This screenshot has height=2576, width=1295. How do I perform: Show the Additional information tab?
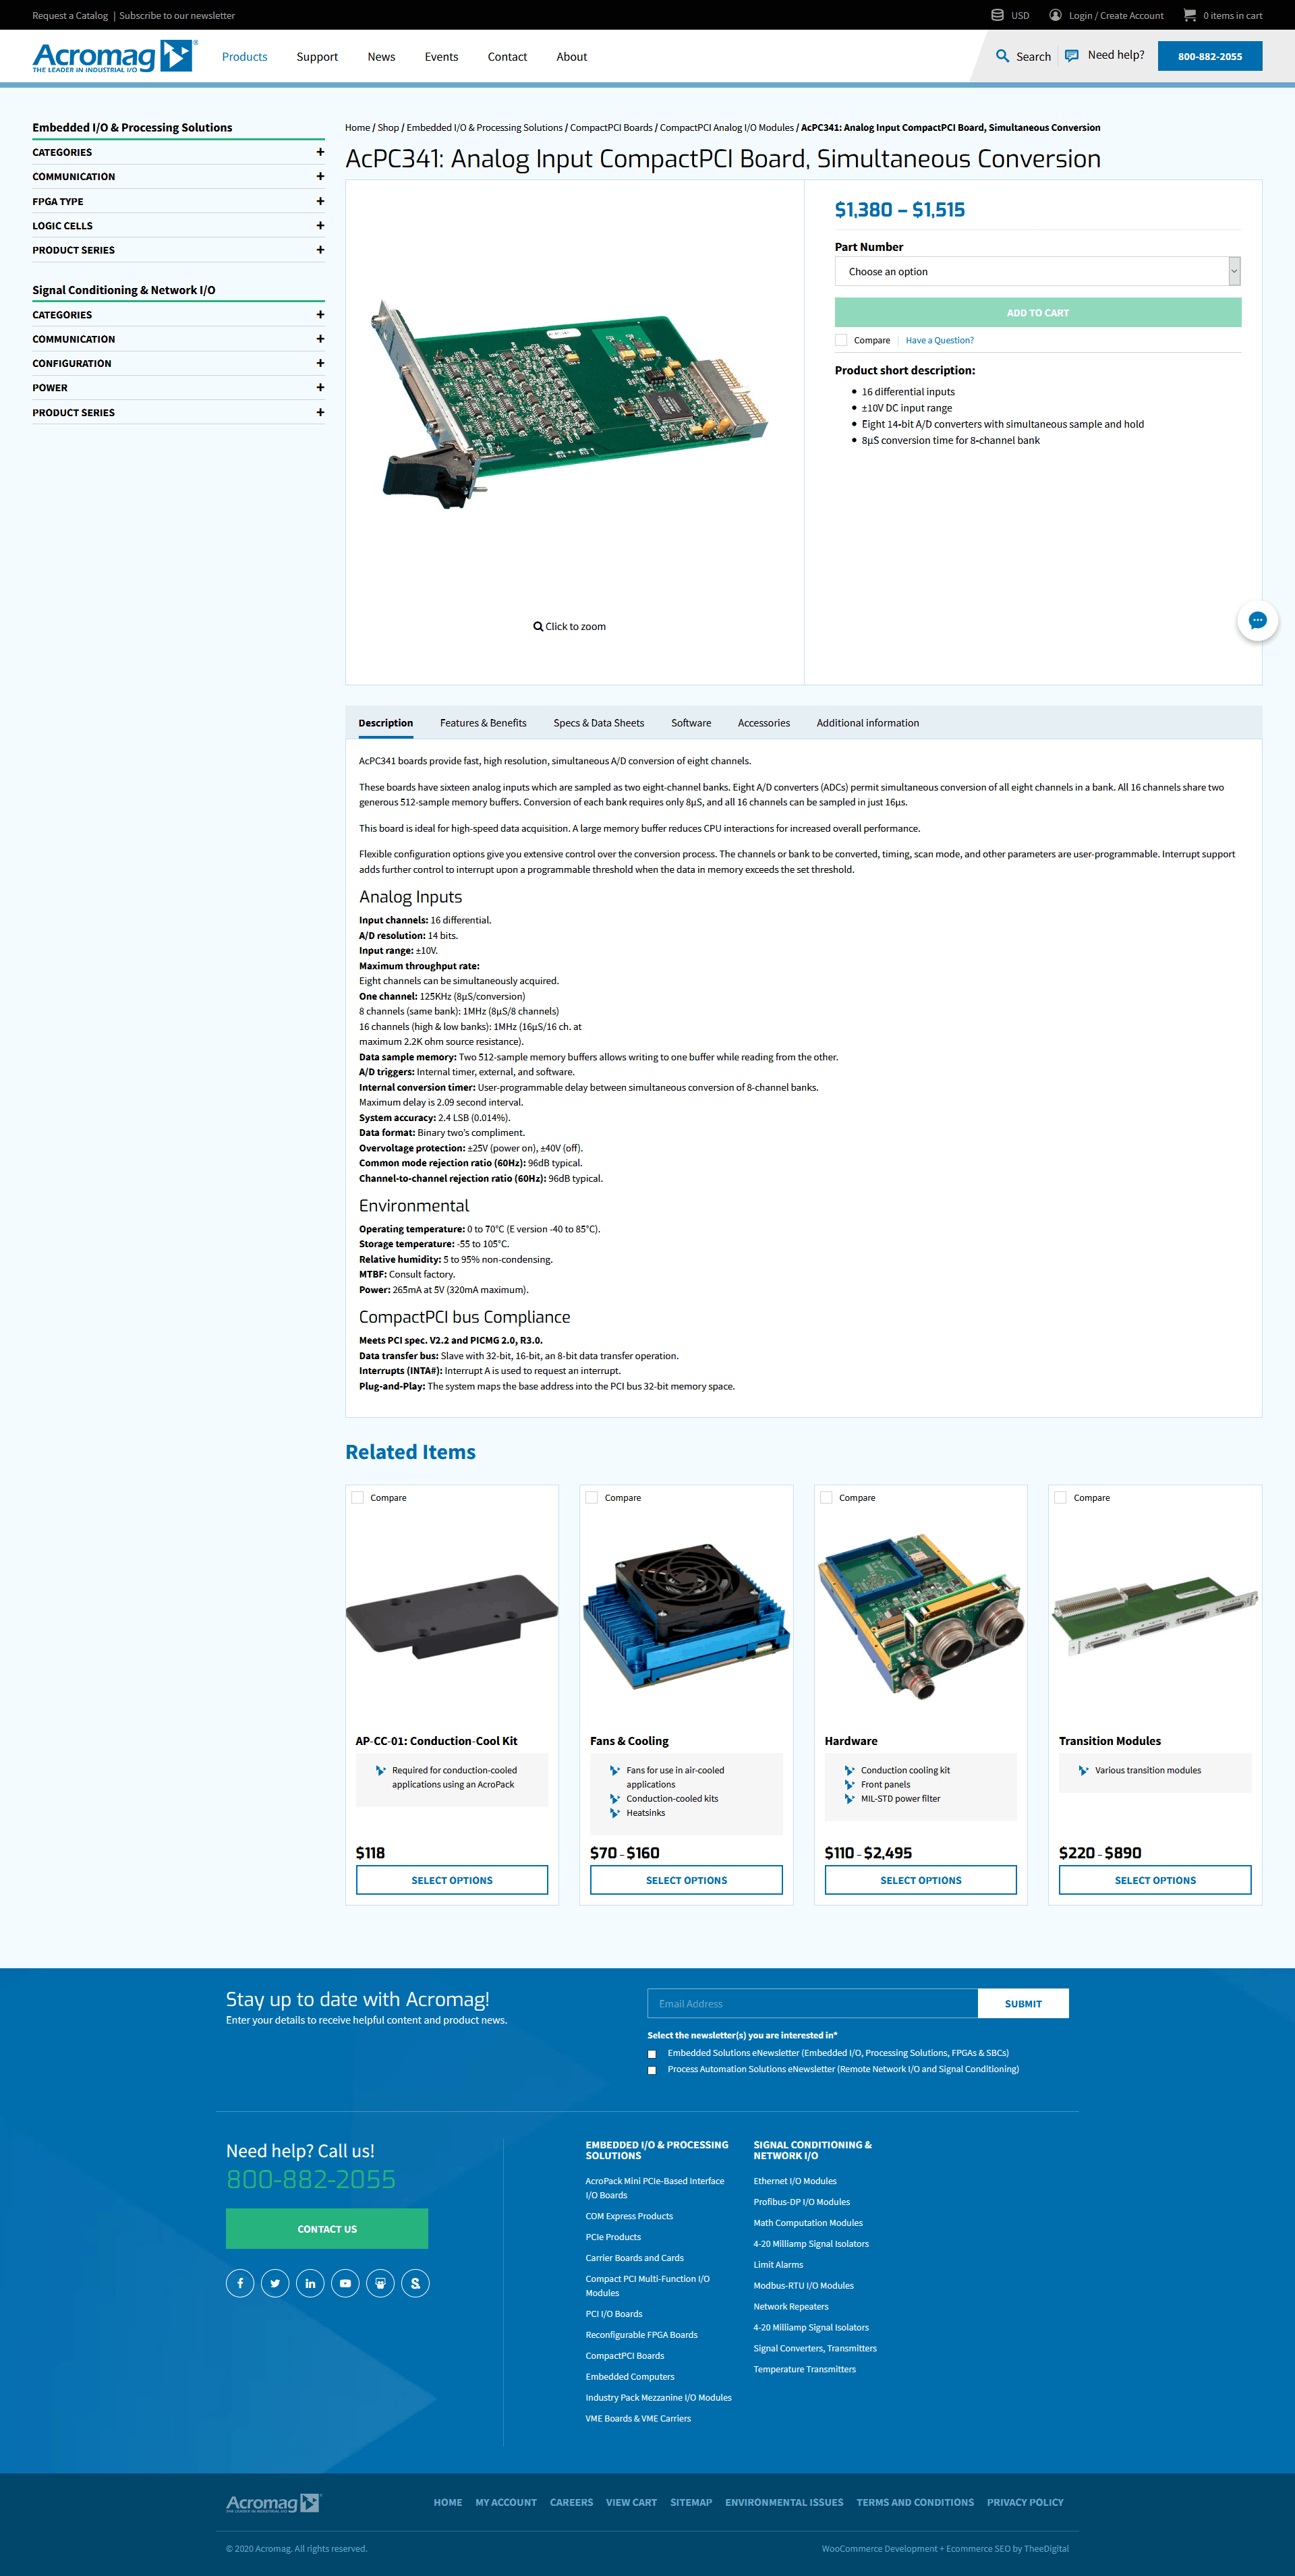point(868,723)
